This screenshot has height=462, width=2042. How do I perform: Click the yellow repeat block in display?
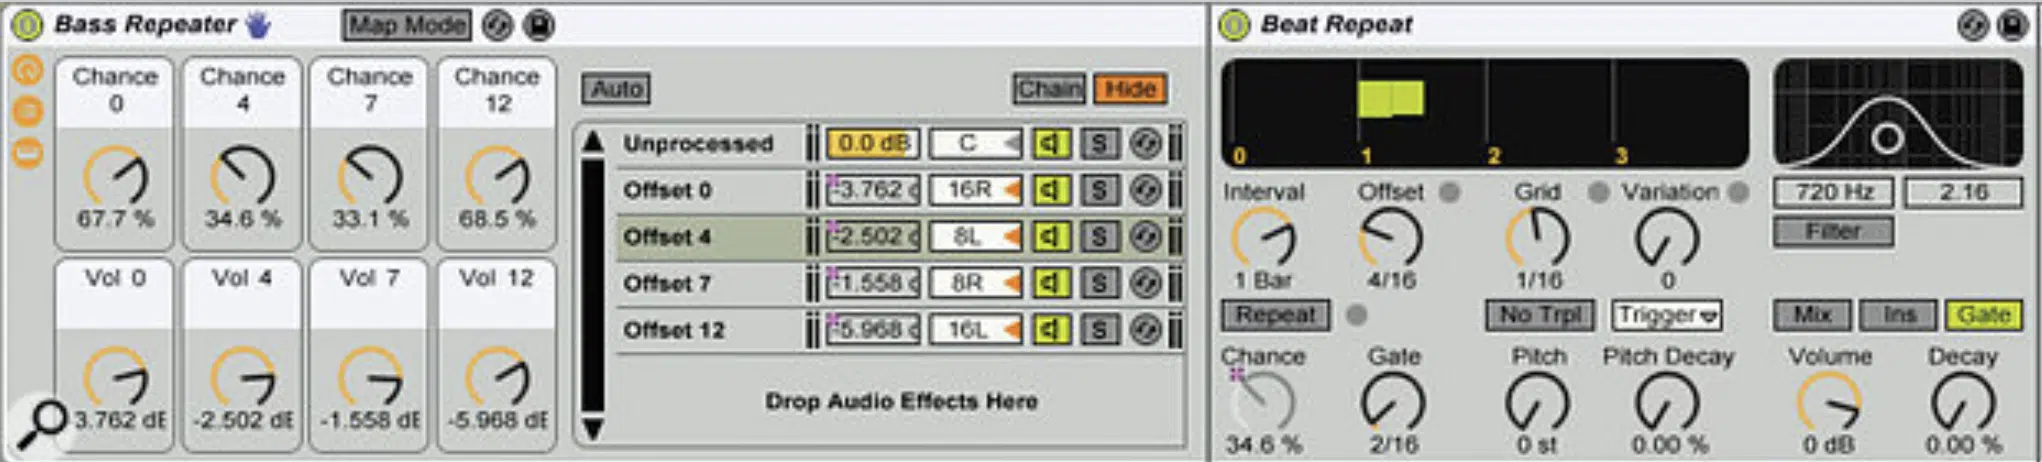point(1391,99)
